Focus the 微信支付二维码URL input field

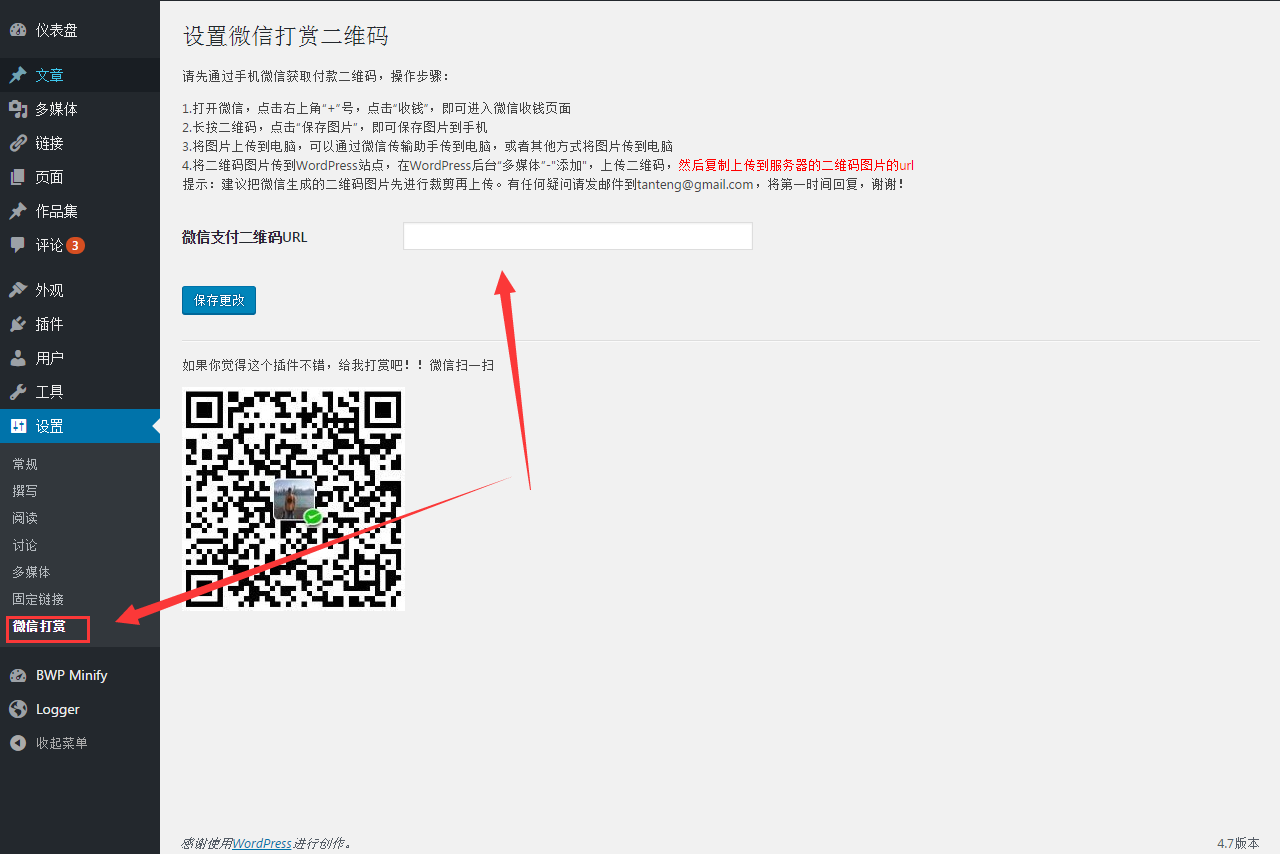point(578,236)
